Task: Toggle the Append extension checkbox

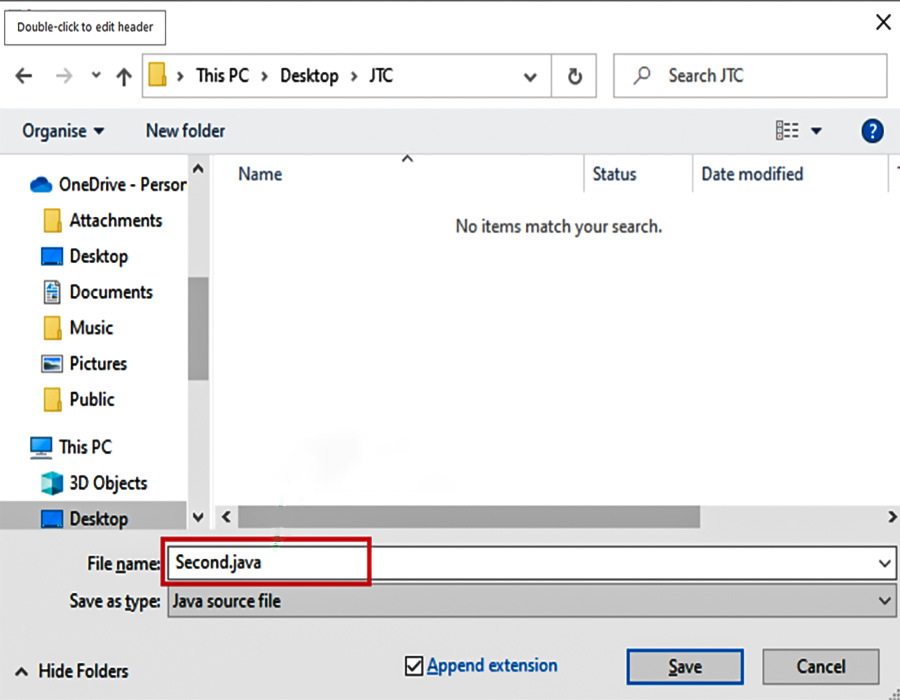Action: click(x=414, y=666)
